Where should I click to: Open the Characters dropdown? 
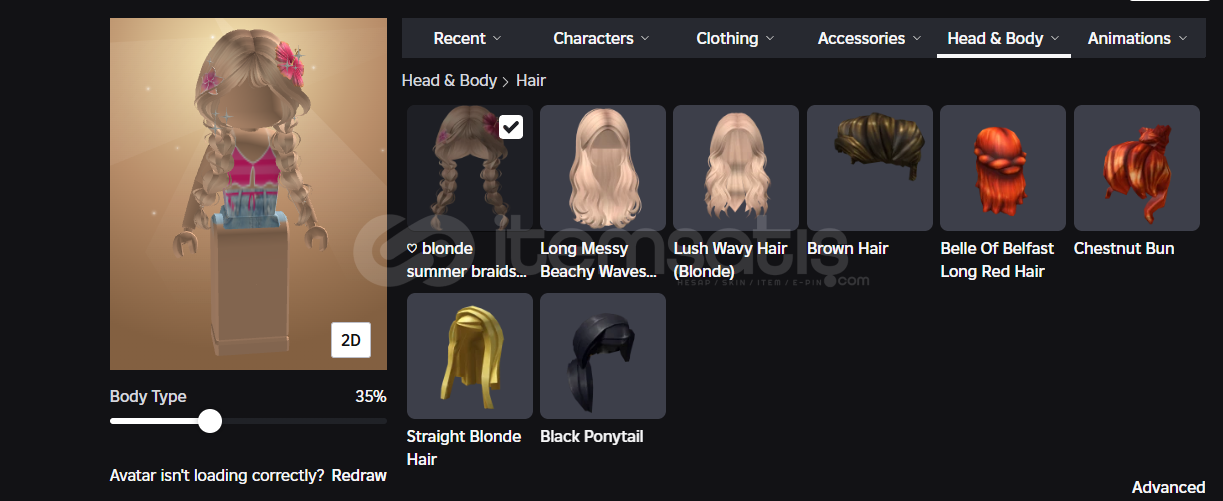click(x=601, y=38)
